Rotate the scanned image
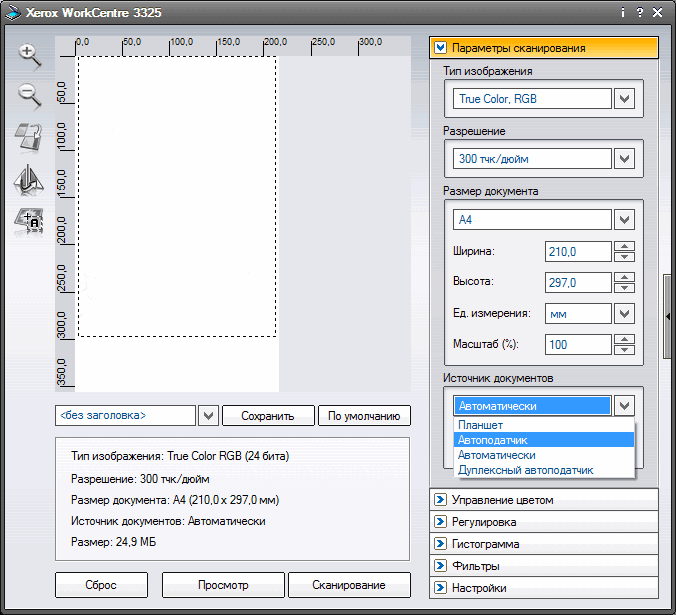 click(x=29, y=137)
